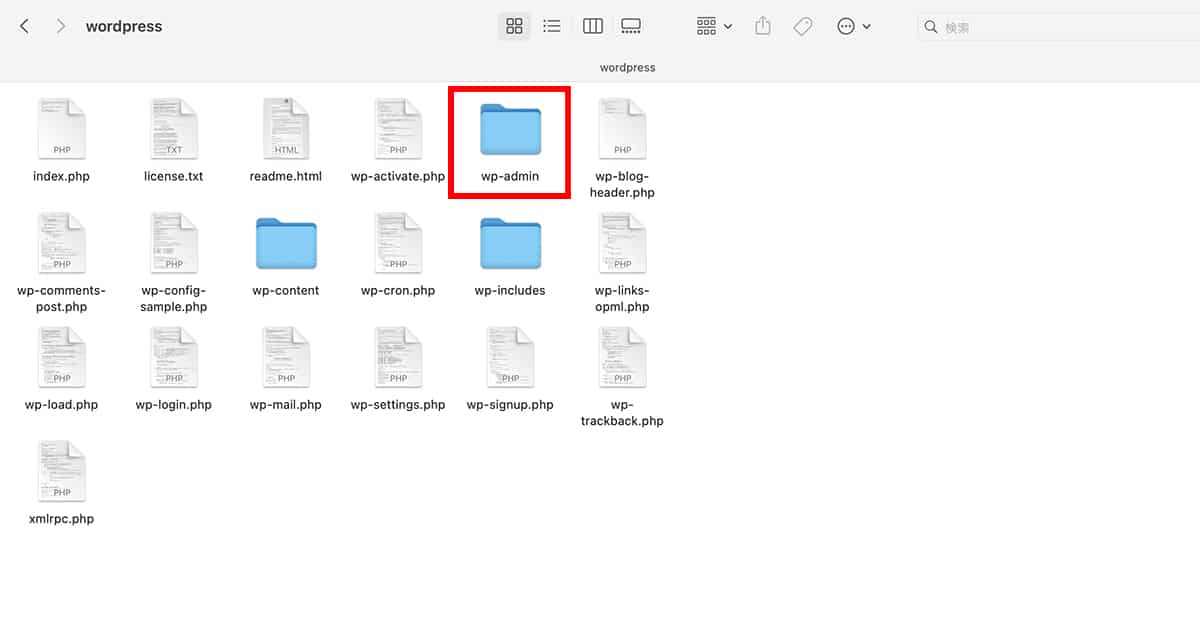Click the wp-content folder name label
The width and height of the screenshot is (1200, 627).
pyautogui.click(x=286, y=291)
